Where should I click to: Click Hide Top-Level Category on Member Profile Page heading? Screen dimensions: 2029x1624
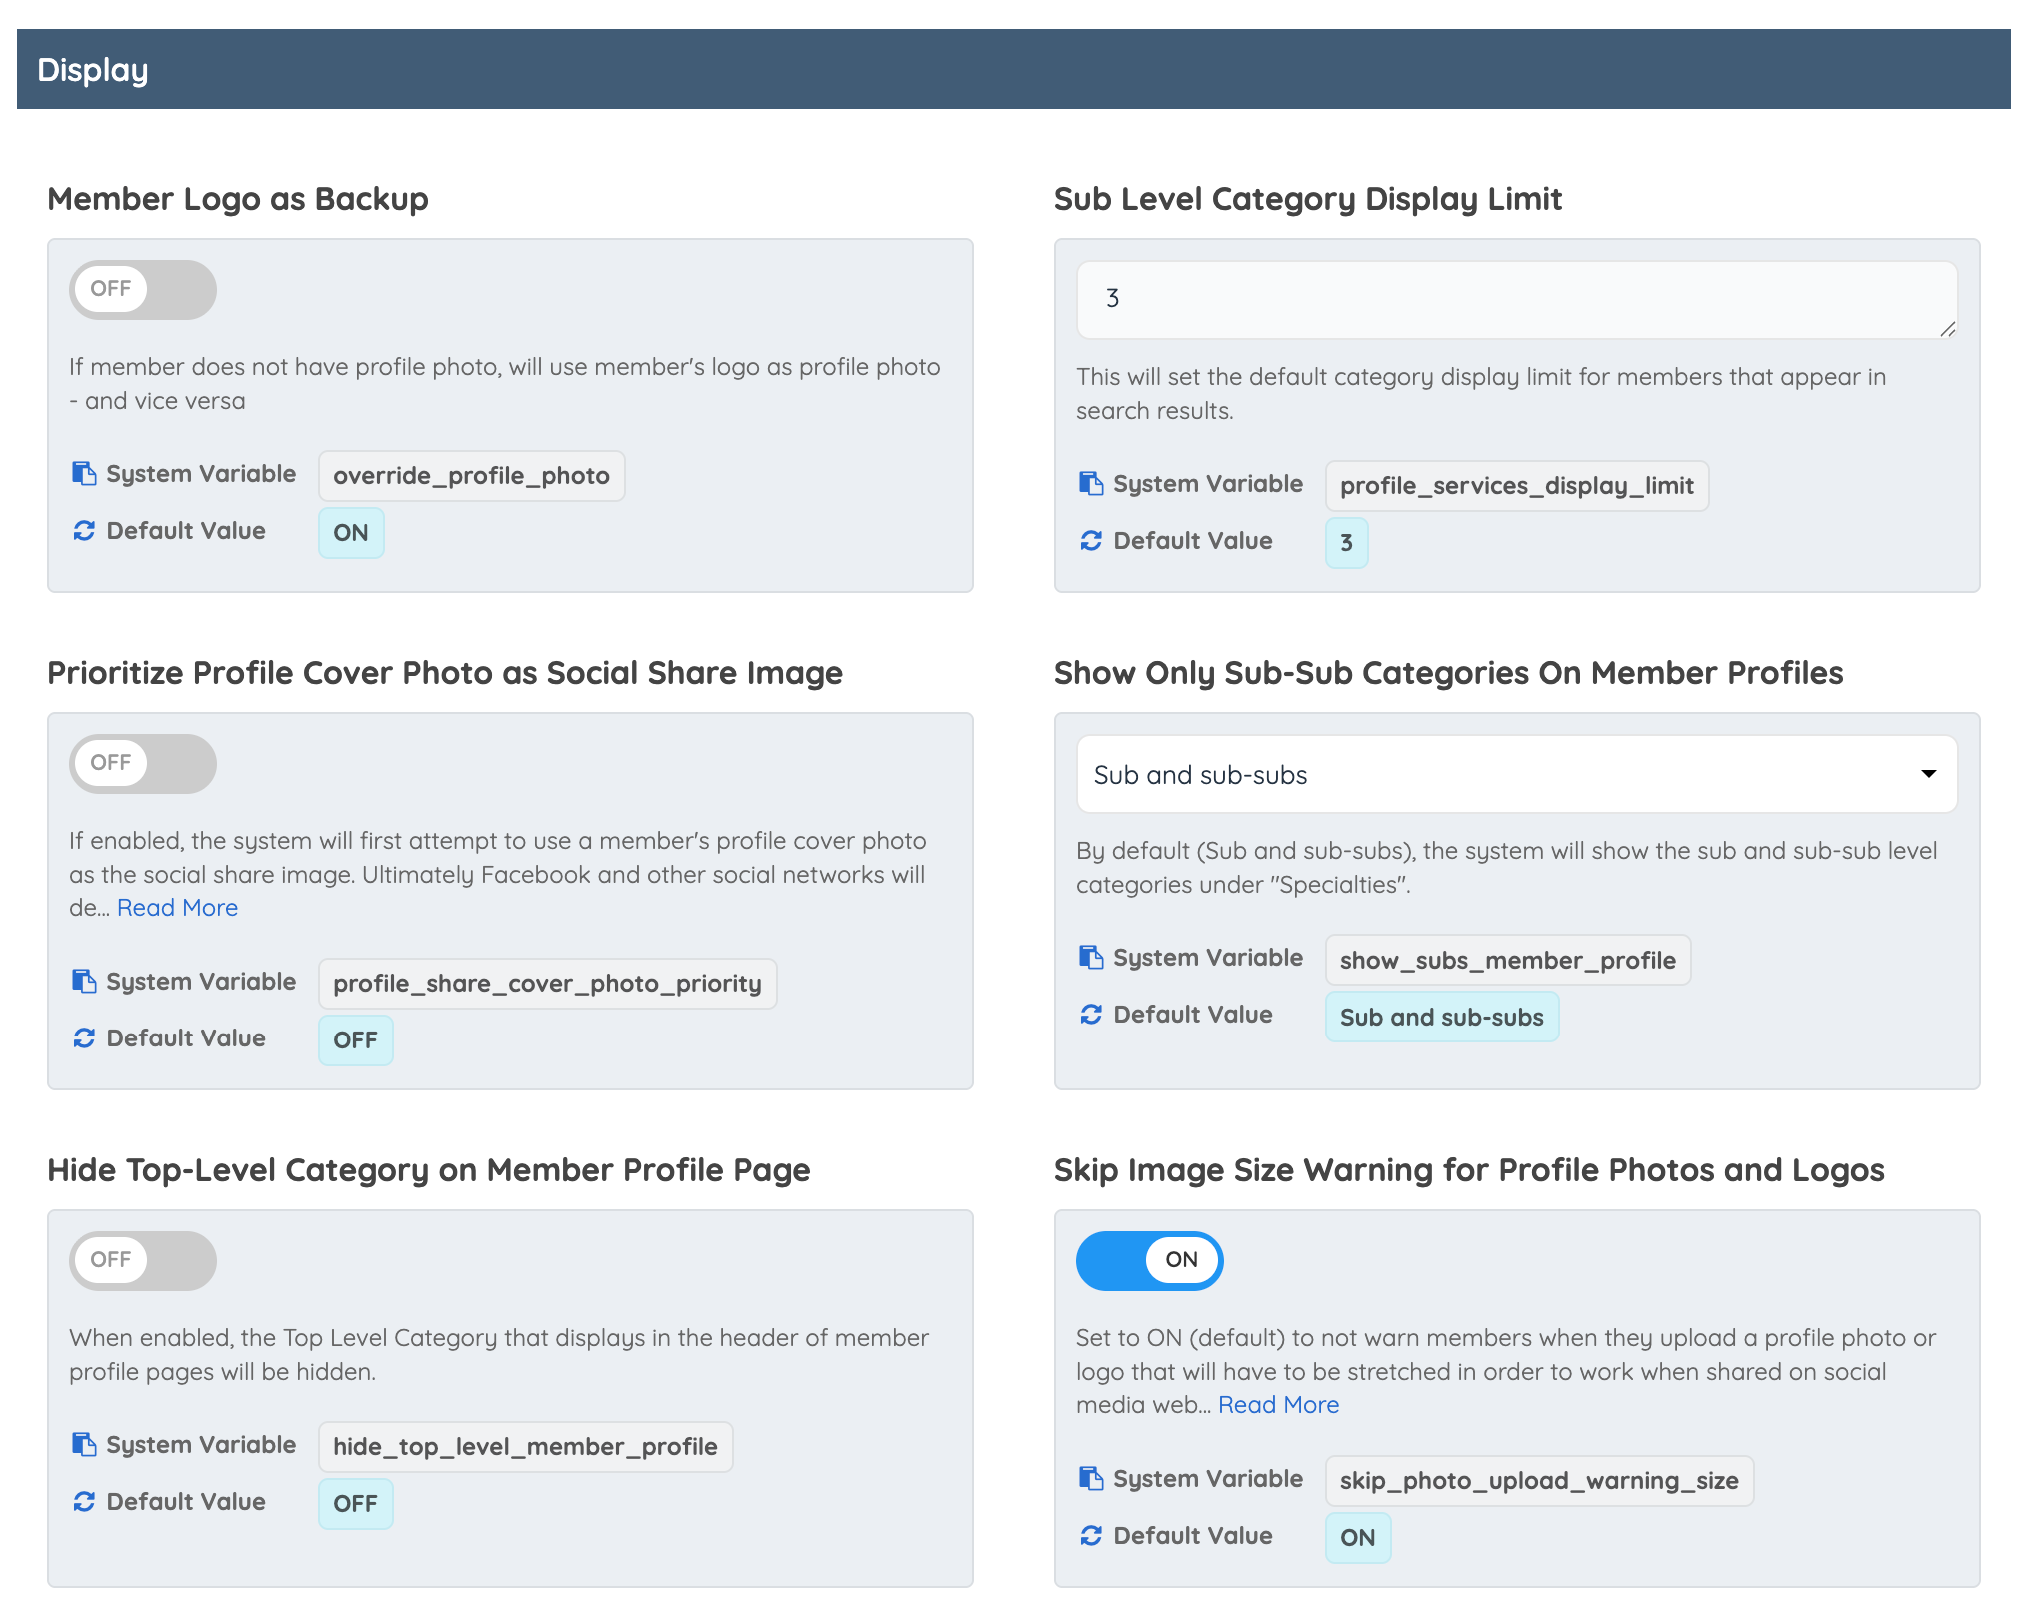[429, 1170]
